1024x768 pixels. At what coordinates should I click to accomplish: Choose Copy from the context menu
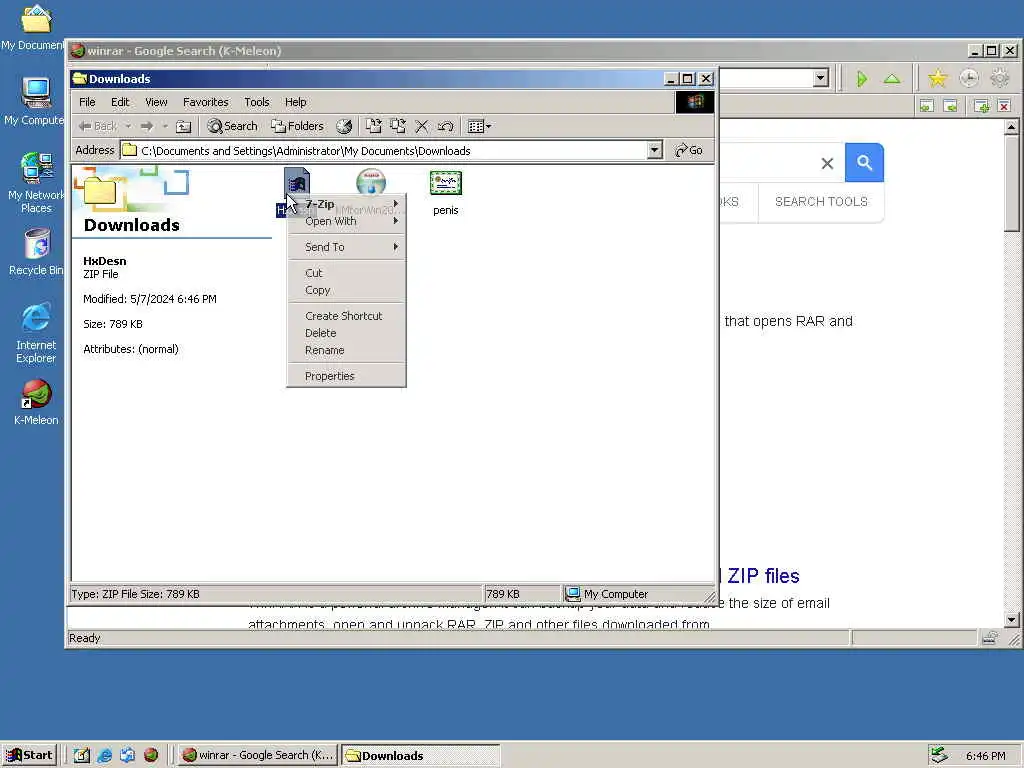(346, 290)
